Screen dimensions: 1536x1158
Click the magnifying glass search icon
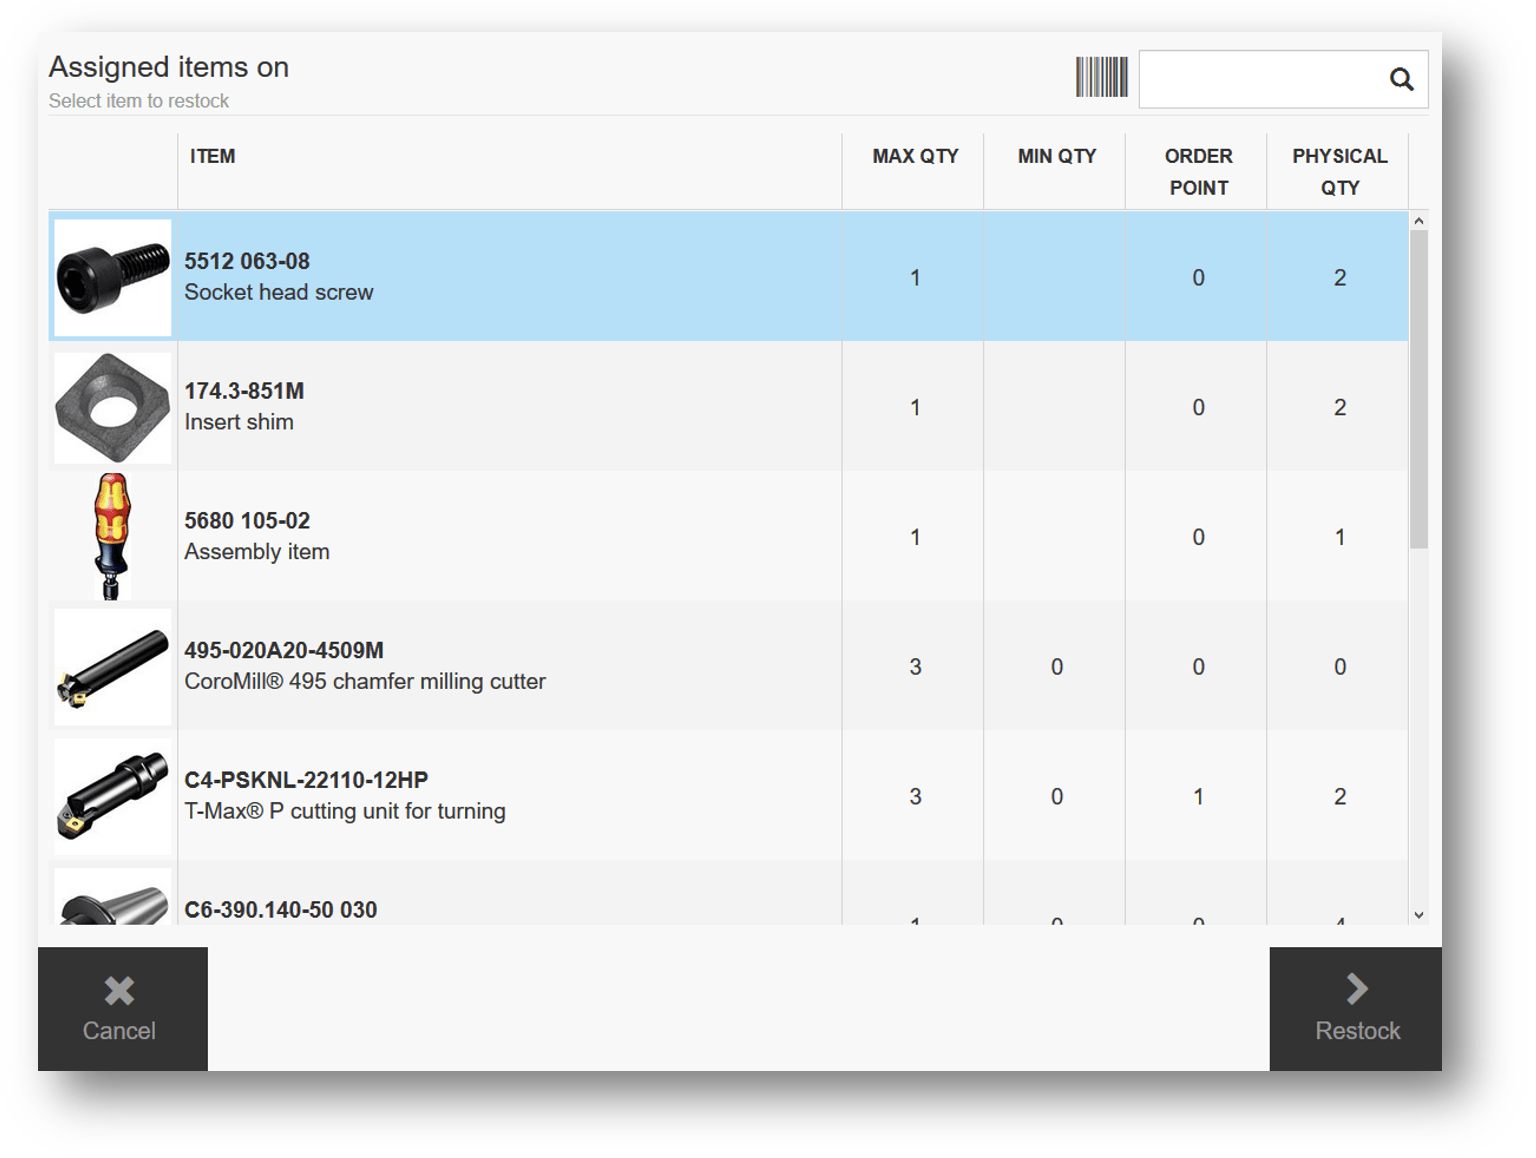pos(1401,79)
